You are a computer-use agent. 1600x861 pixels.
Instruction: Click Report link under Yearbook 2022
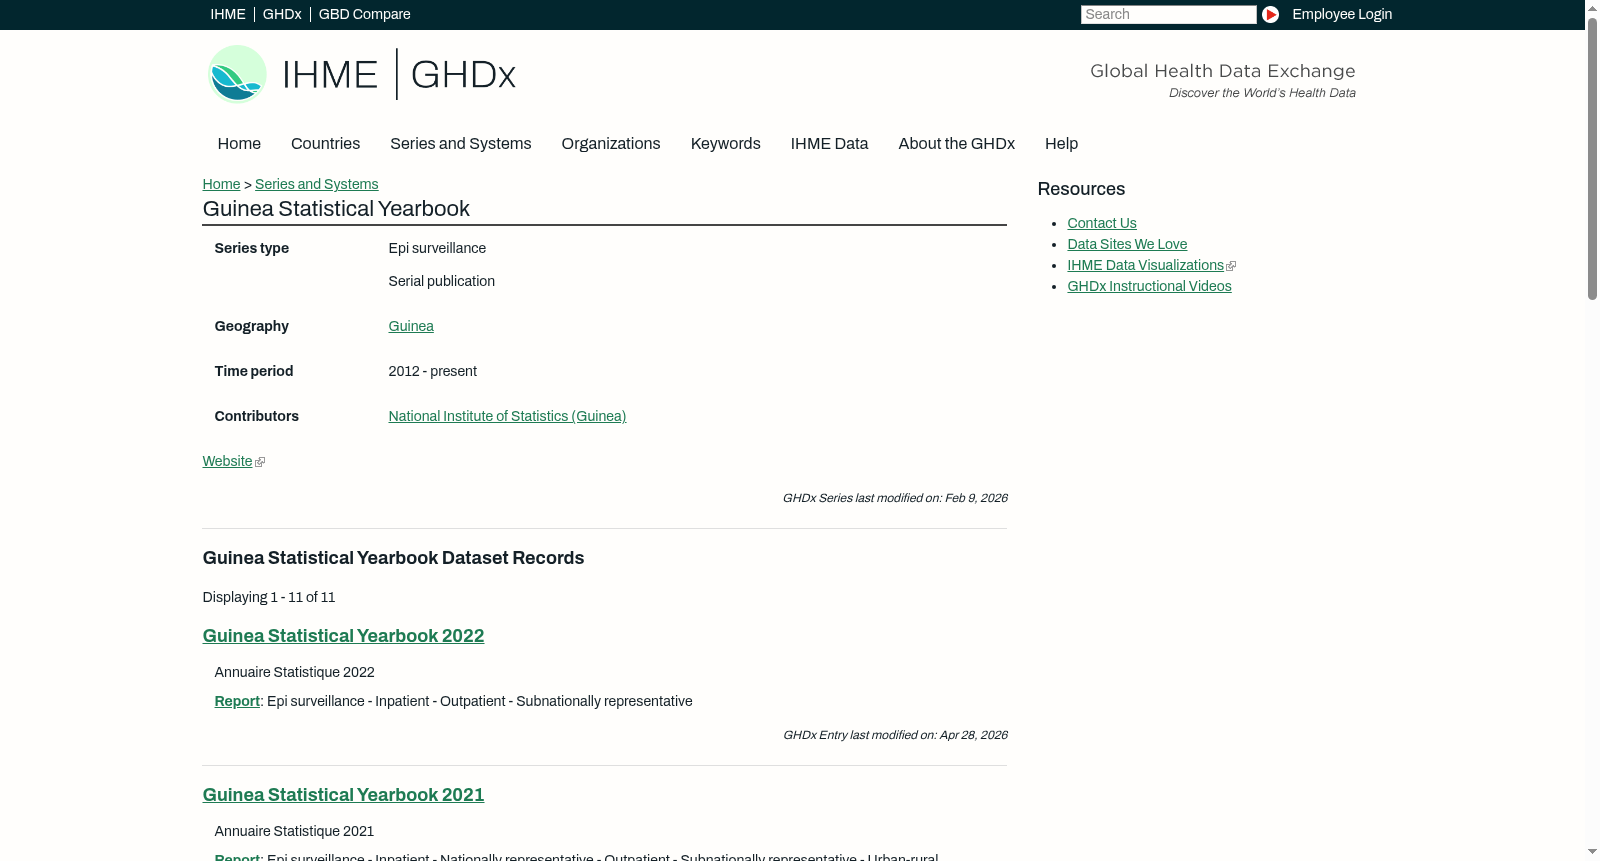pyautogui.click(x=237, y=701)
